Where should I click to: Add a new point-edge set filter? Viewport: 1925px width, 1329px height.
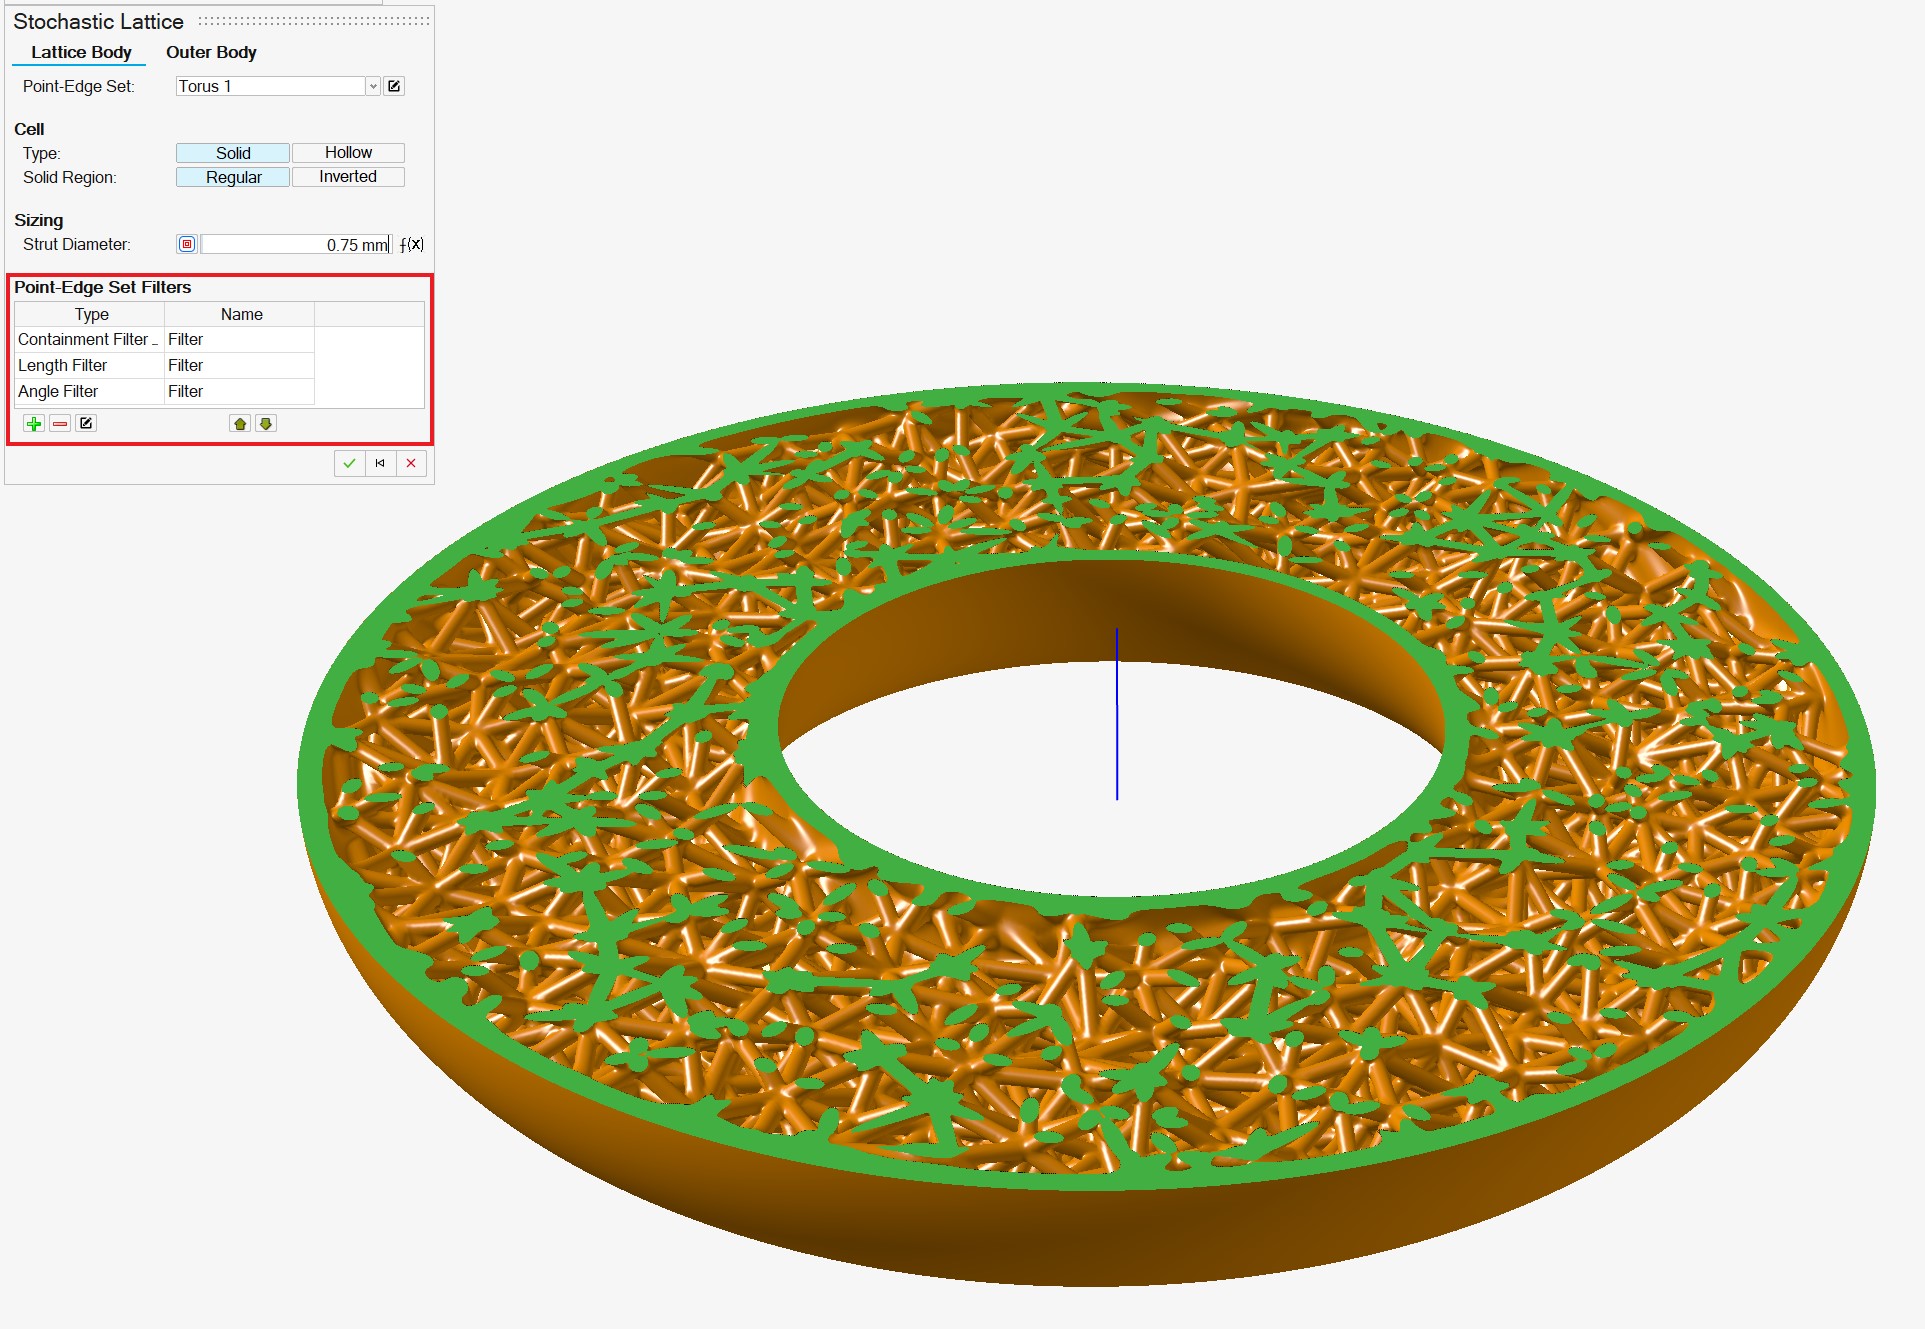coord(34,424)
